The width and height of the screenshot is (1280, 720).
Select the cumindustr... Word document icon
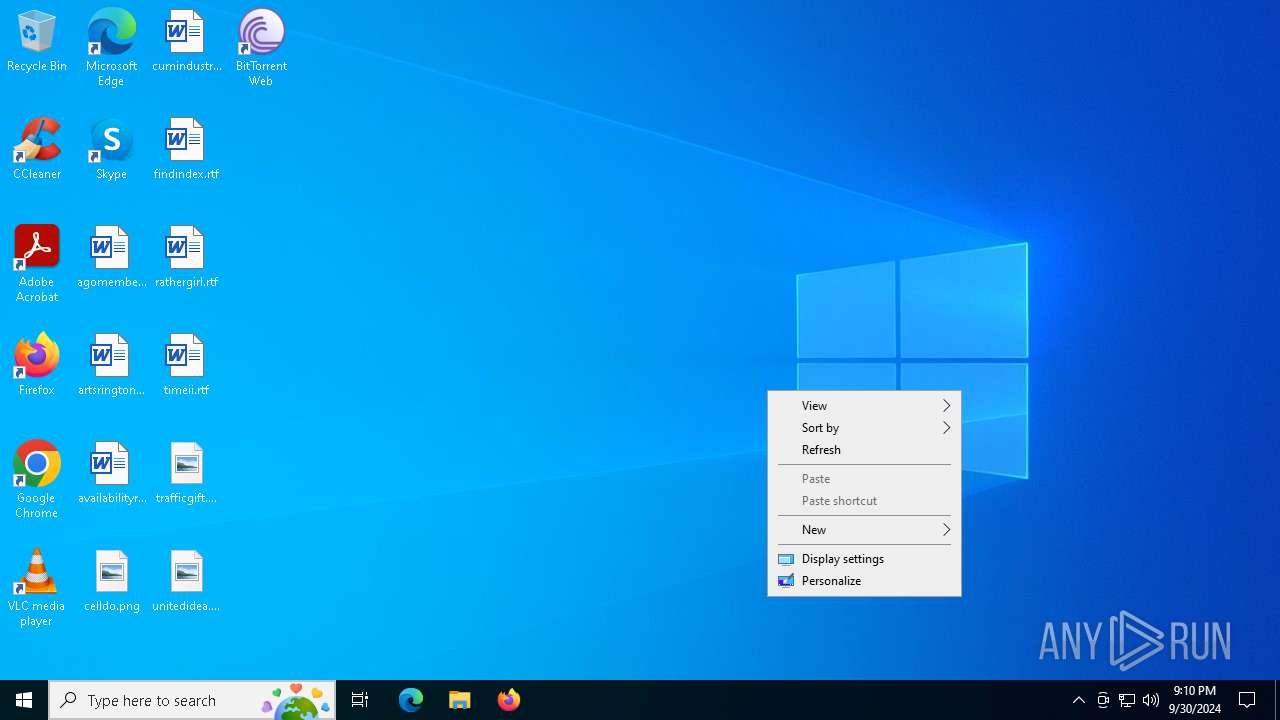(186, 41)
